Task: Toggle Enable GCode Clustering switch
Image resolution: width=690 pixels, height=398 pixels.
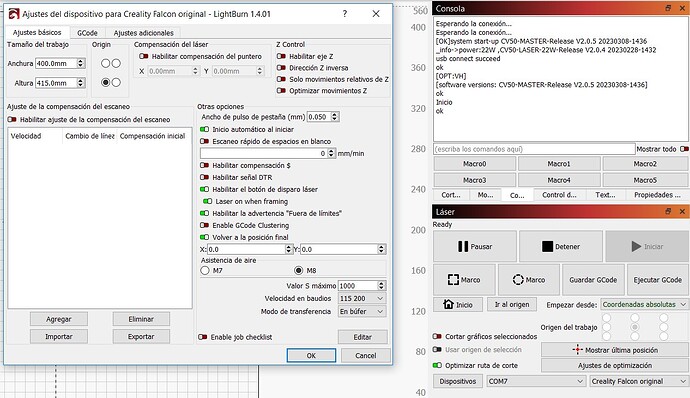Action: tap(204, 225)
